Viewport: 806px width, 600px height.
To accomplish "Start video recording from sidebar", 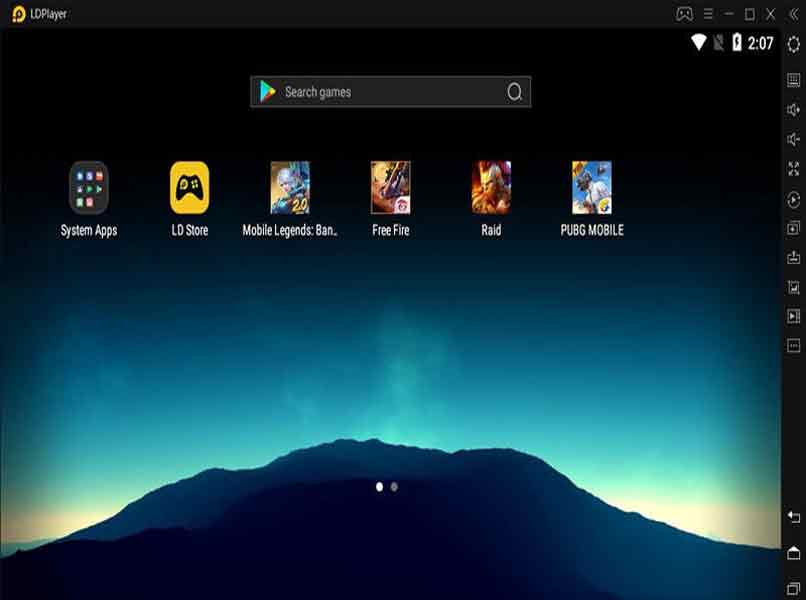I will tap(794, 316).
